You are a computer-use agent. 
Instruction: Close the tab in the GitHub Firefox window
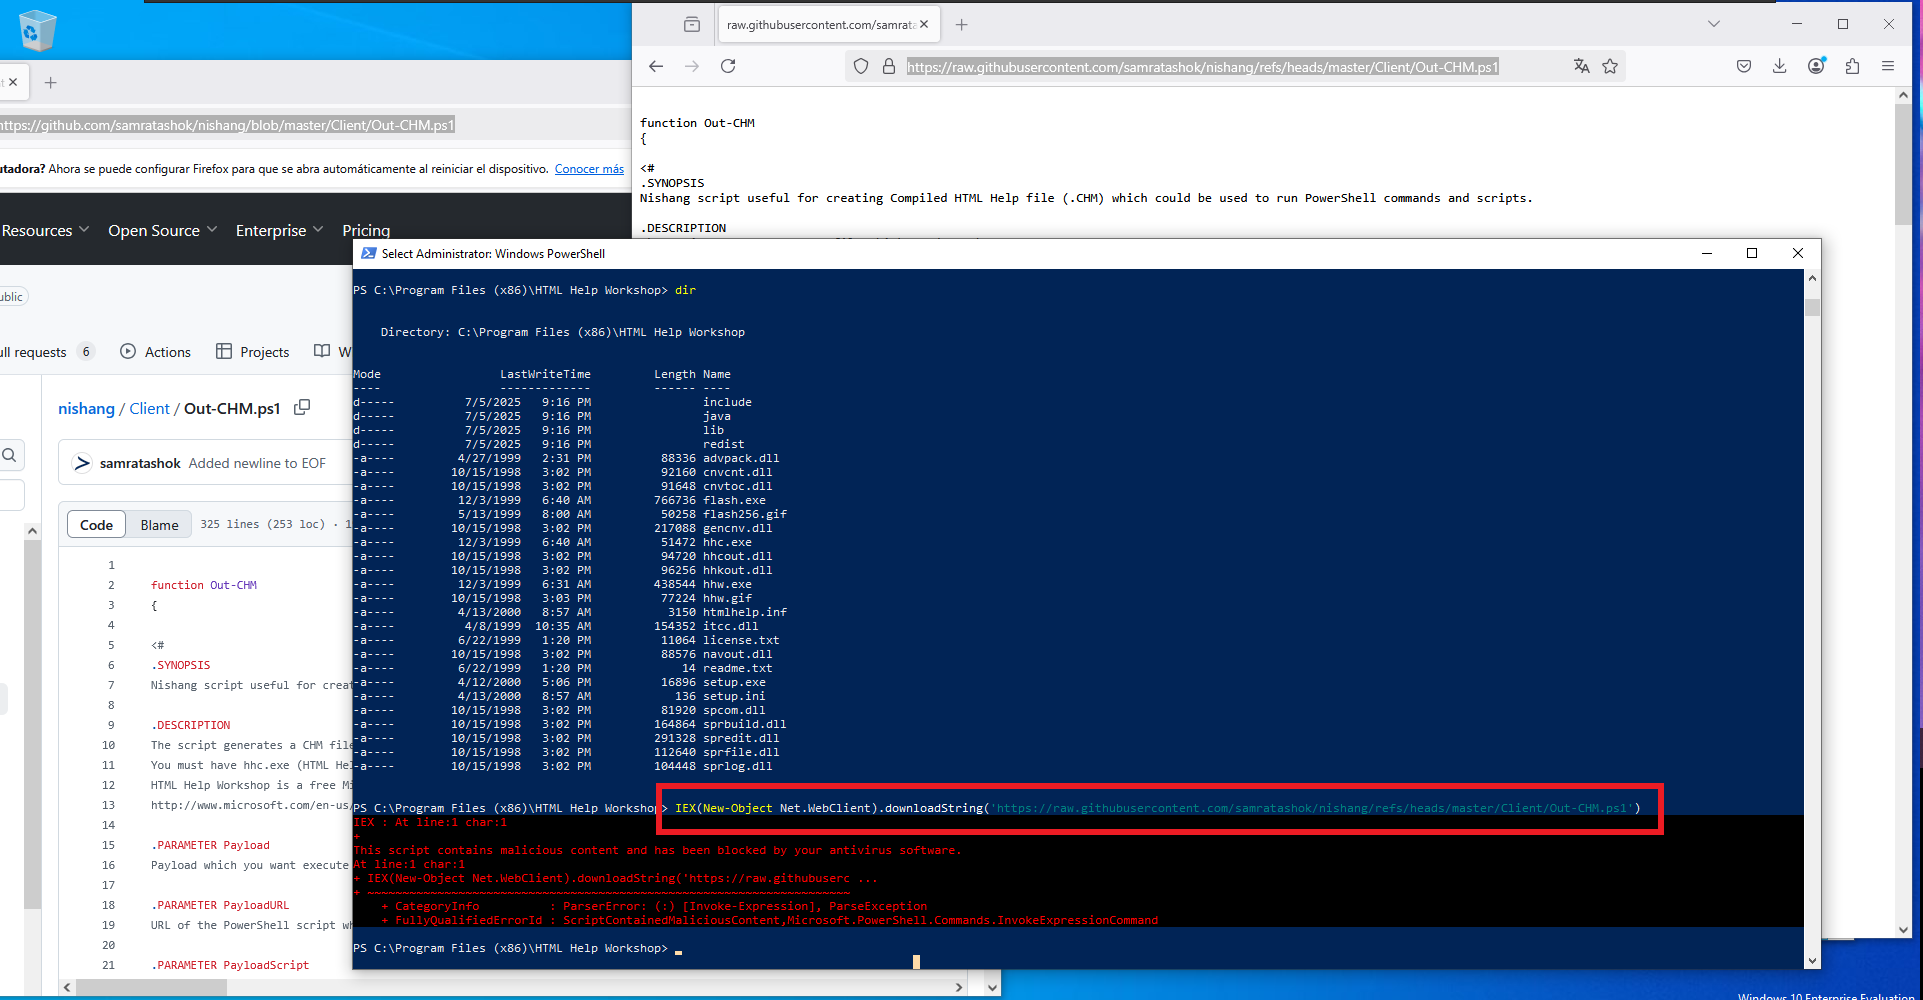pos(13,82)
